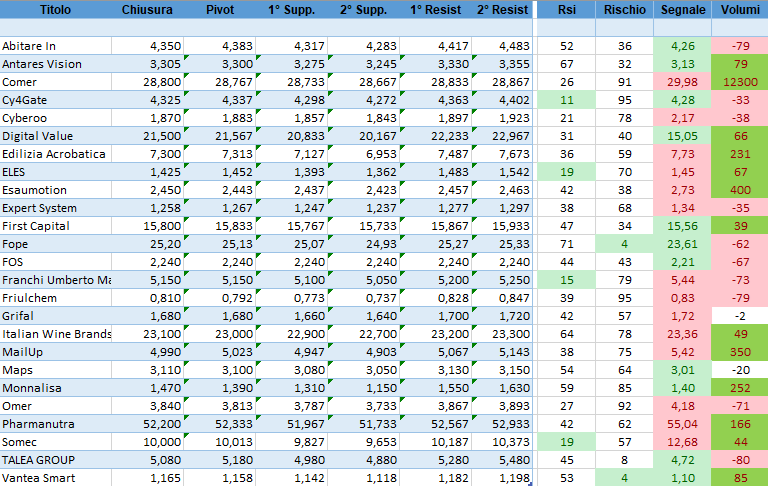
Task: Click Franchi Umberto's Rsi value 15
Action: tap(567, 280)
